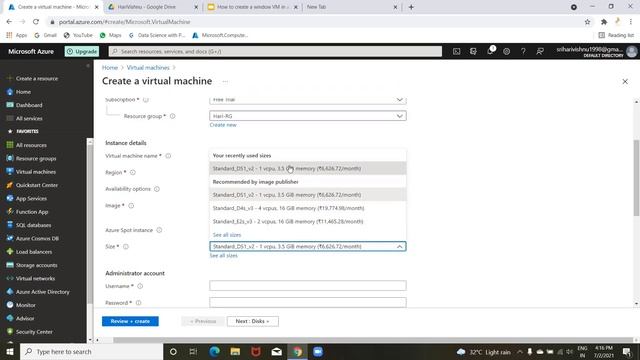Collapse the Size dropdown
Image resolution: width=640 pixels, height=360 pixels.
coord(400,247)
